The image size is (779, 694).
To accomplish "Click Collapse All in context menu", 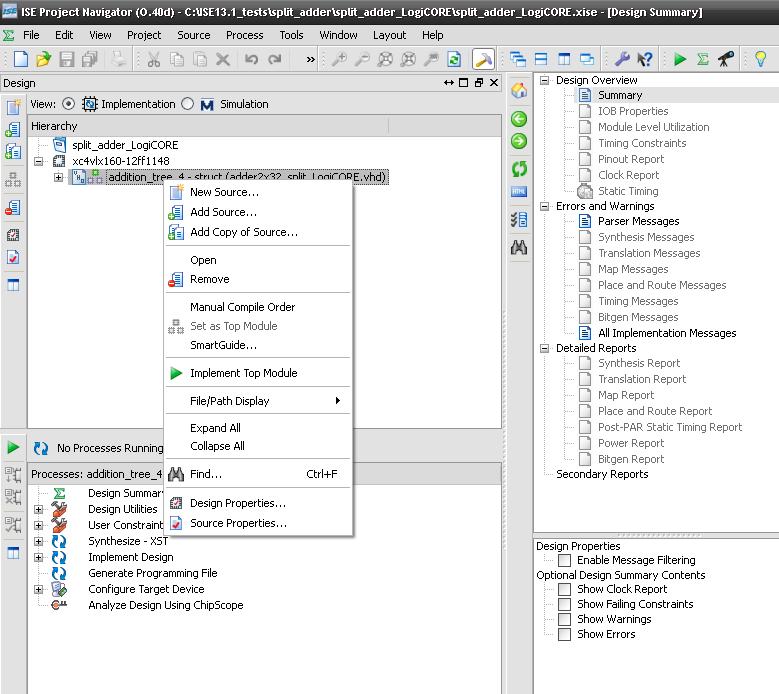I will [x=258, y=446].
